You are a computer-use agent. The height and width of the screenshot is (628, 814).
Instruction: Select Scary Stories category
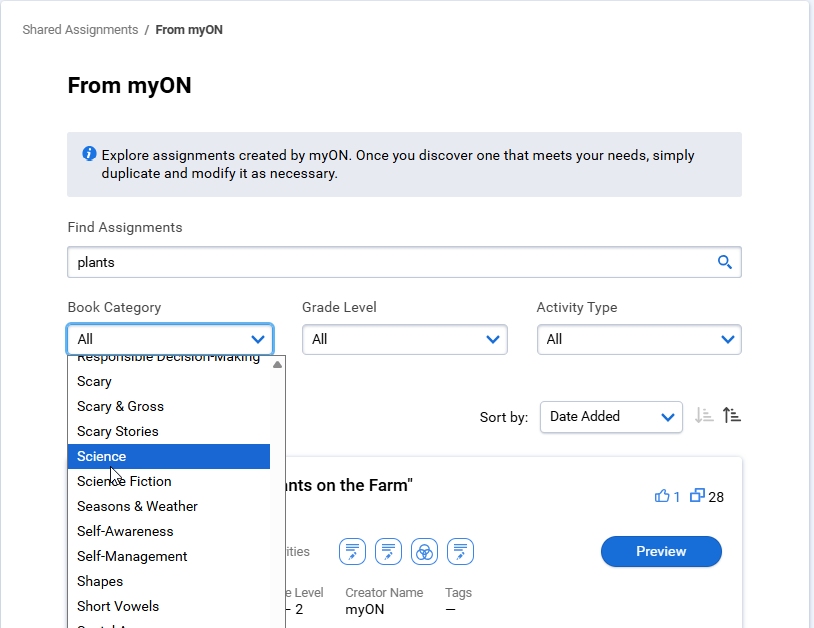[169, 431]
